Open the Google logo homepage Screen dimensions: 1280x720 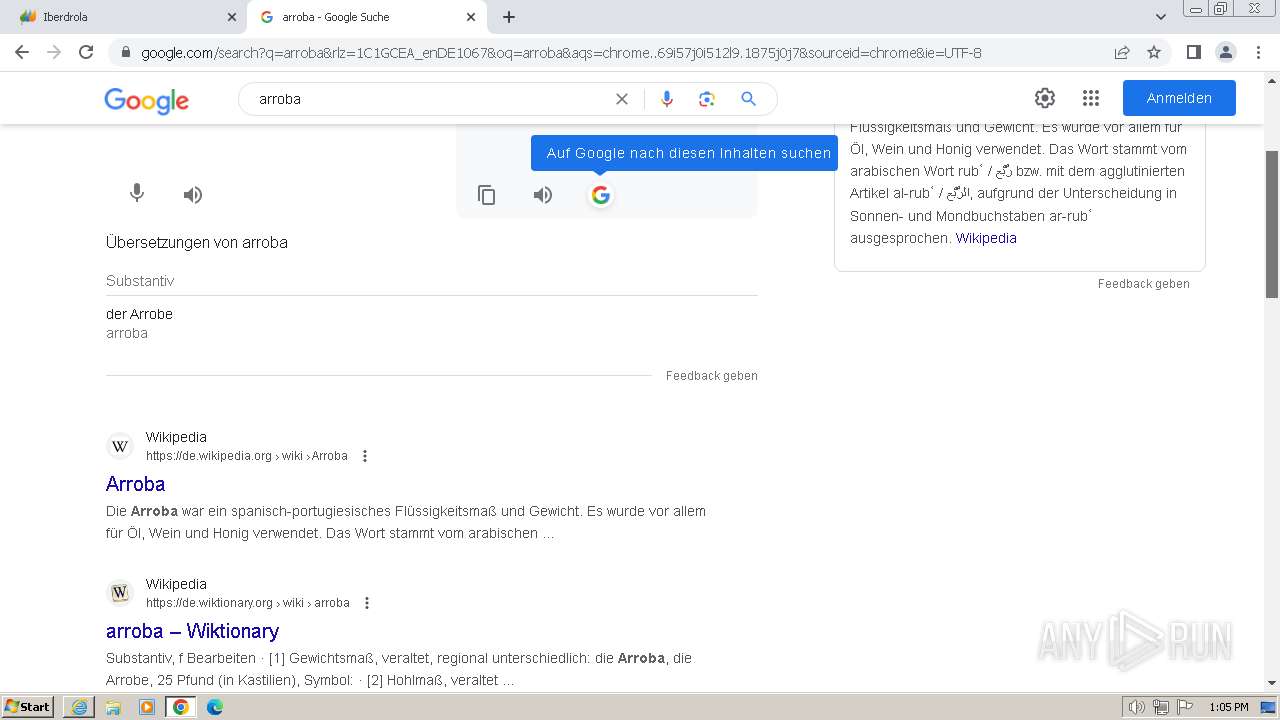[x=146, y=100]
